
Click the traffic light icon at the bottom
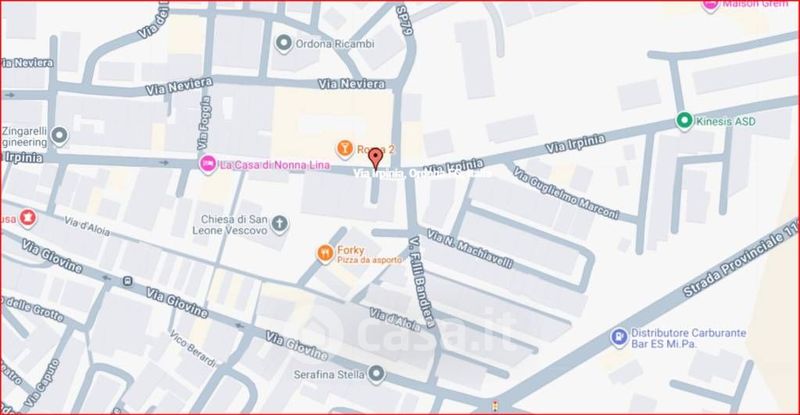pyautogui.click(x=494, y=406)
